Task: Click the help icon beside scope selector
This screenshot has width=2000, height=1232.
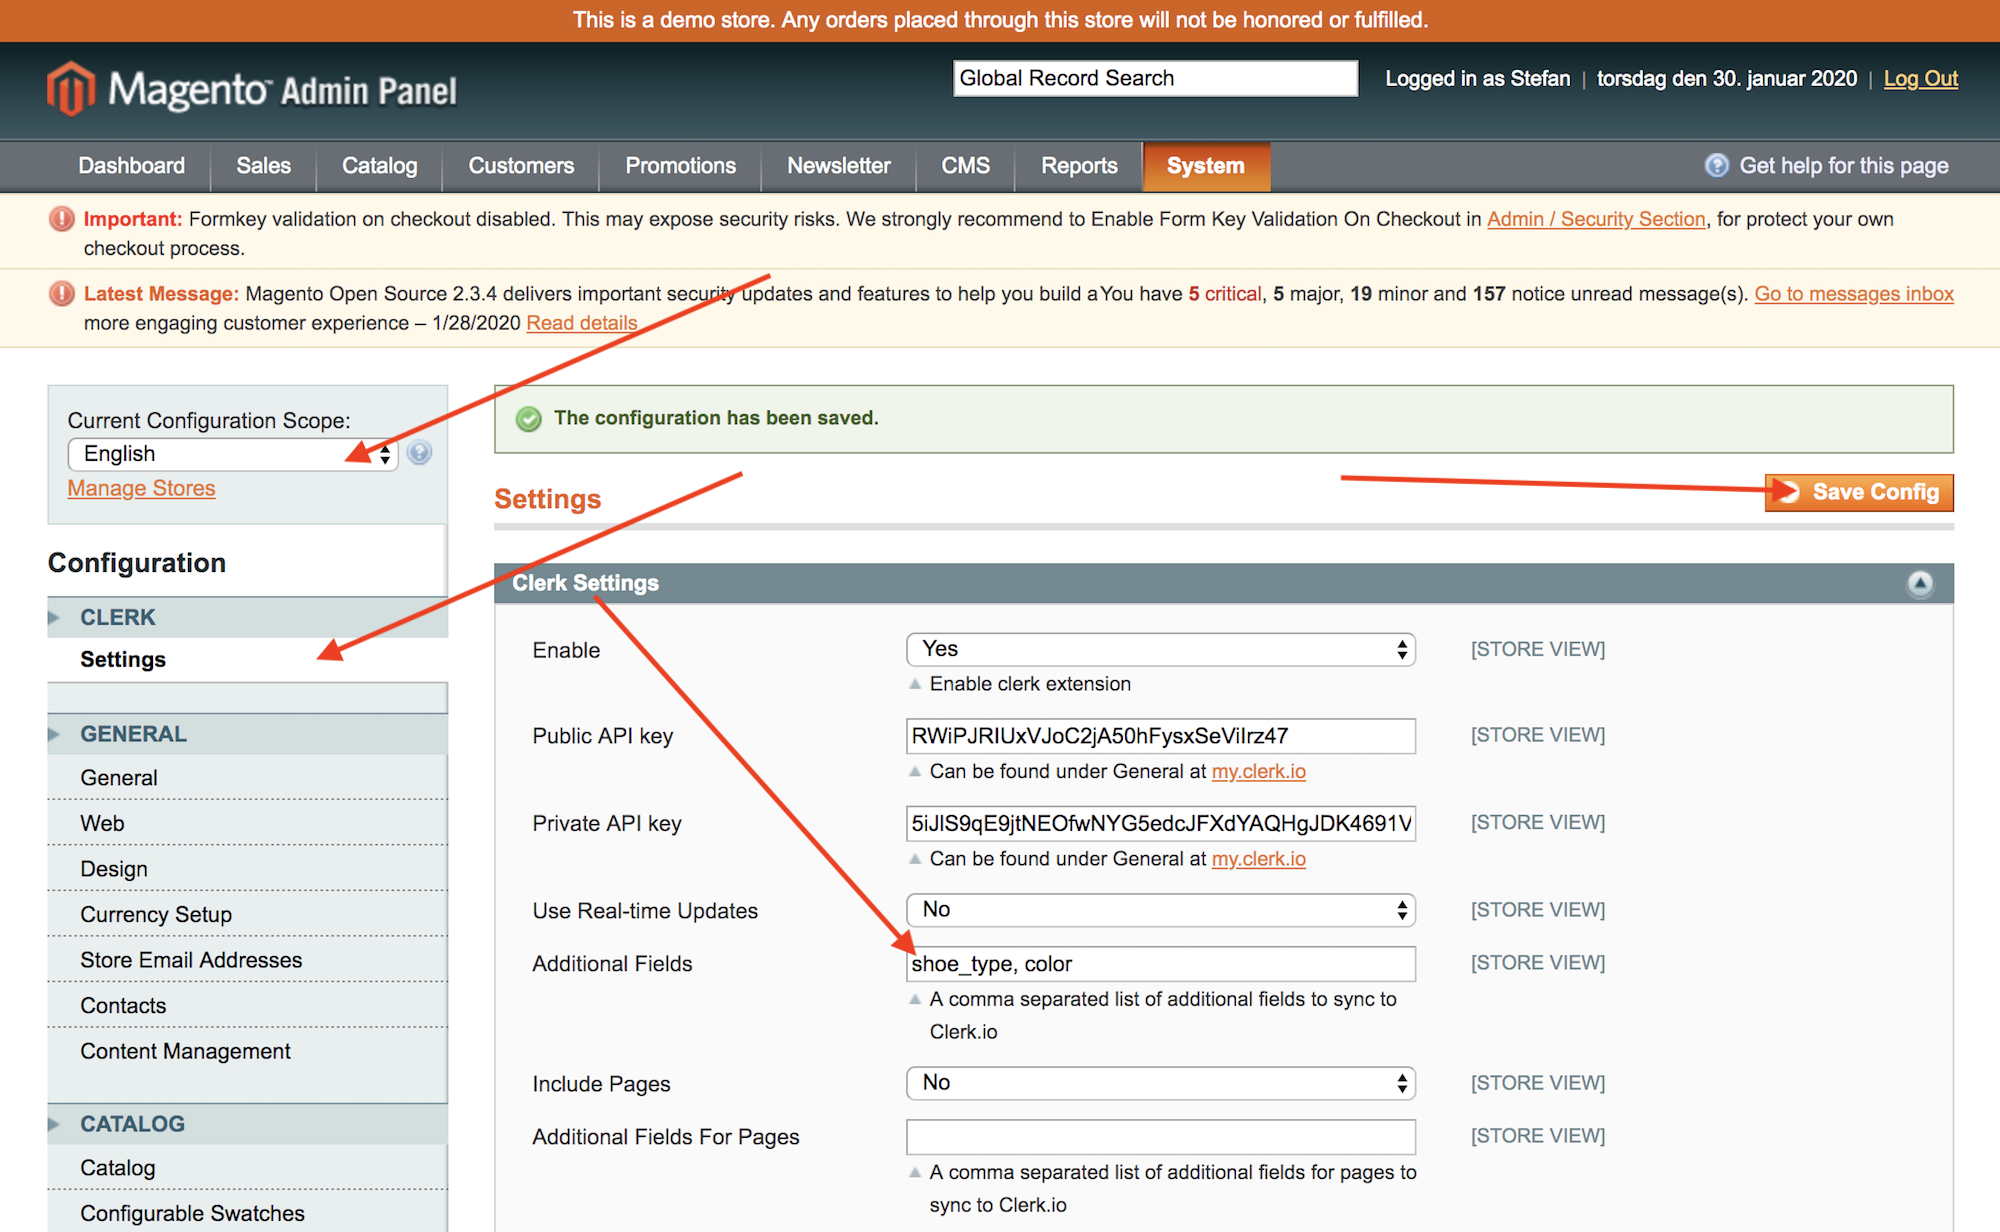Action: (x=420, y=453)
